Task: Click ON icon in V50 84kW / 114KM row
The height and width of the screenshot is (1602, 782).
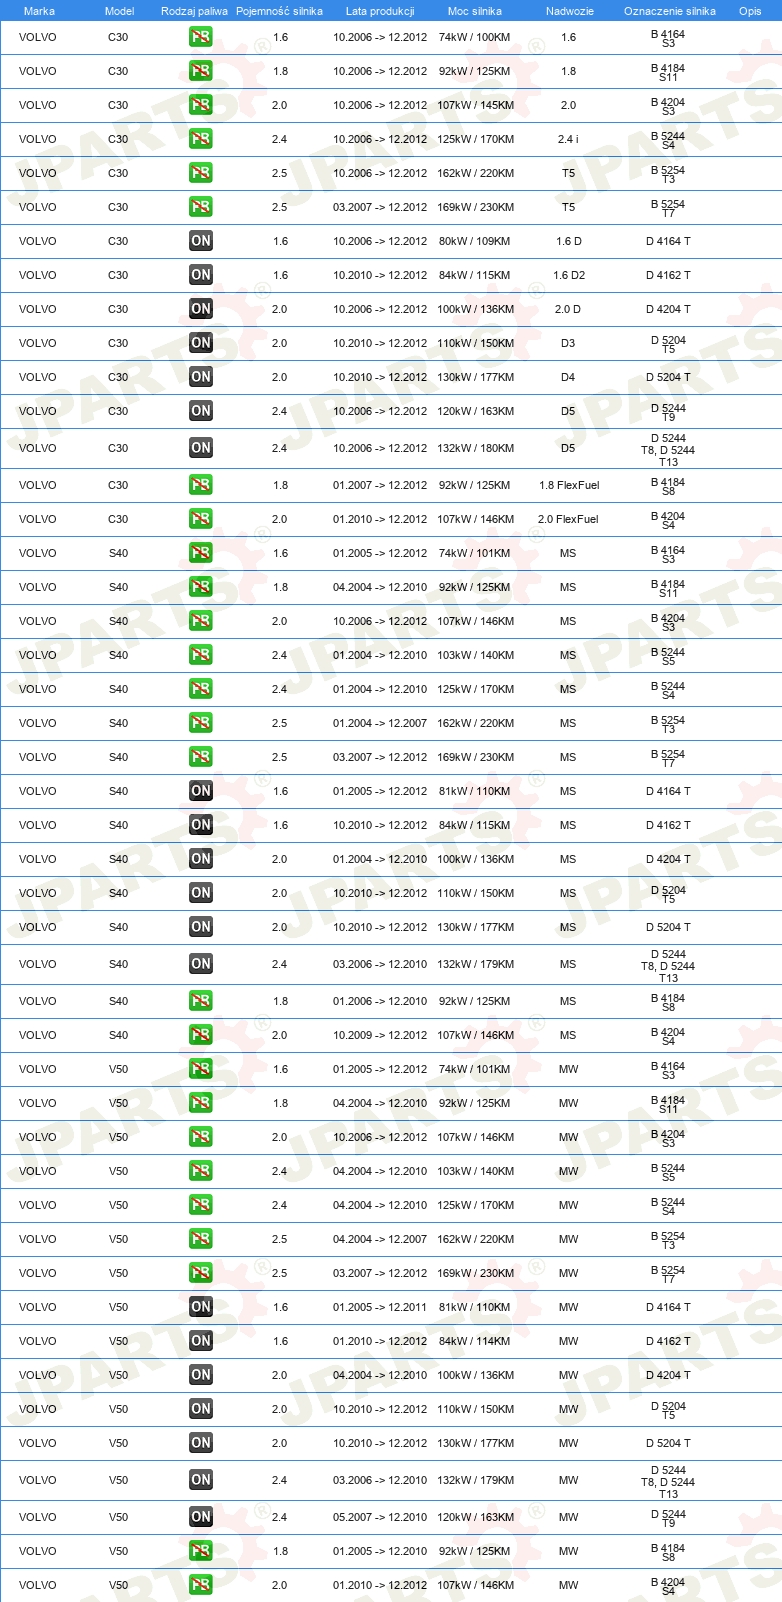Action: tap(201, 1341)
